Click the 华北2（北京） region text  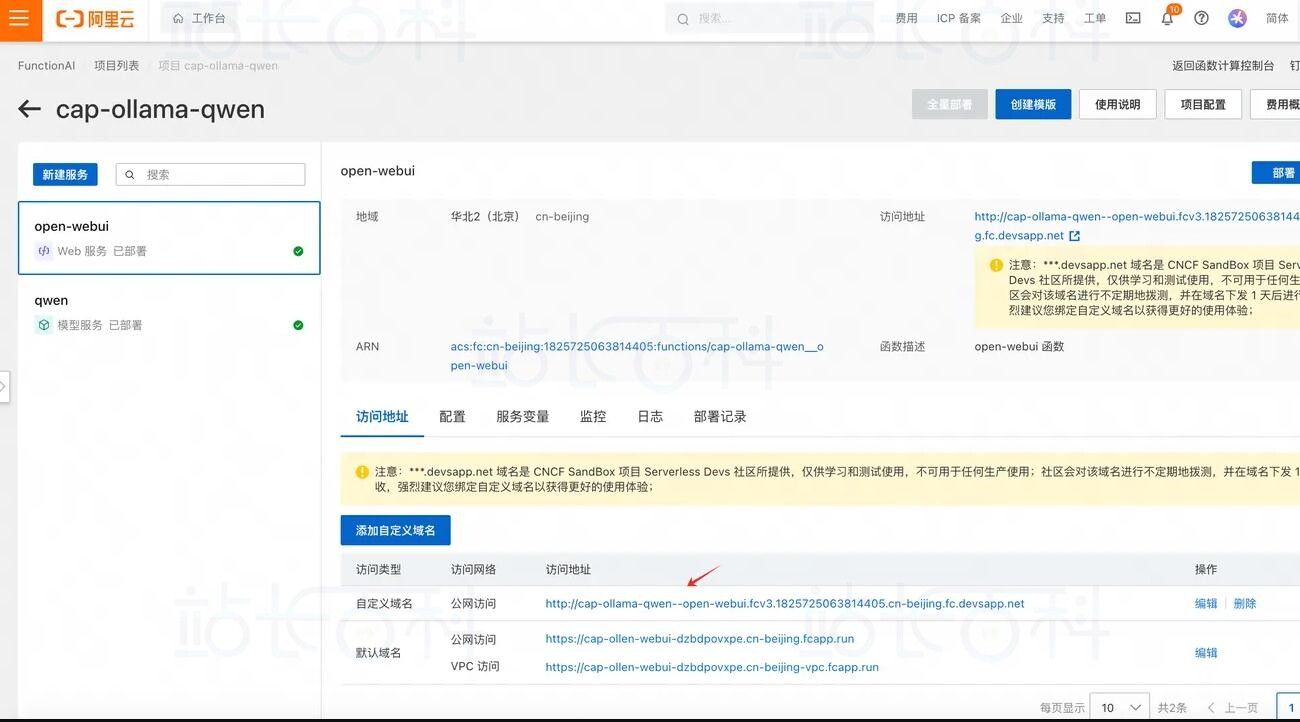click(485, 216)
